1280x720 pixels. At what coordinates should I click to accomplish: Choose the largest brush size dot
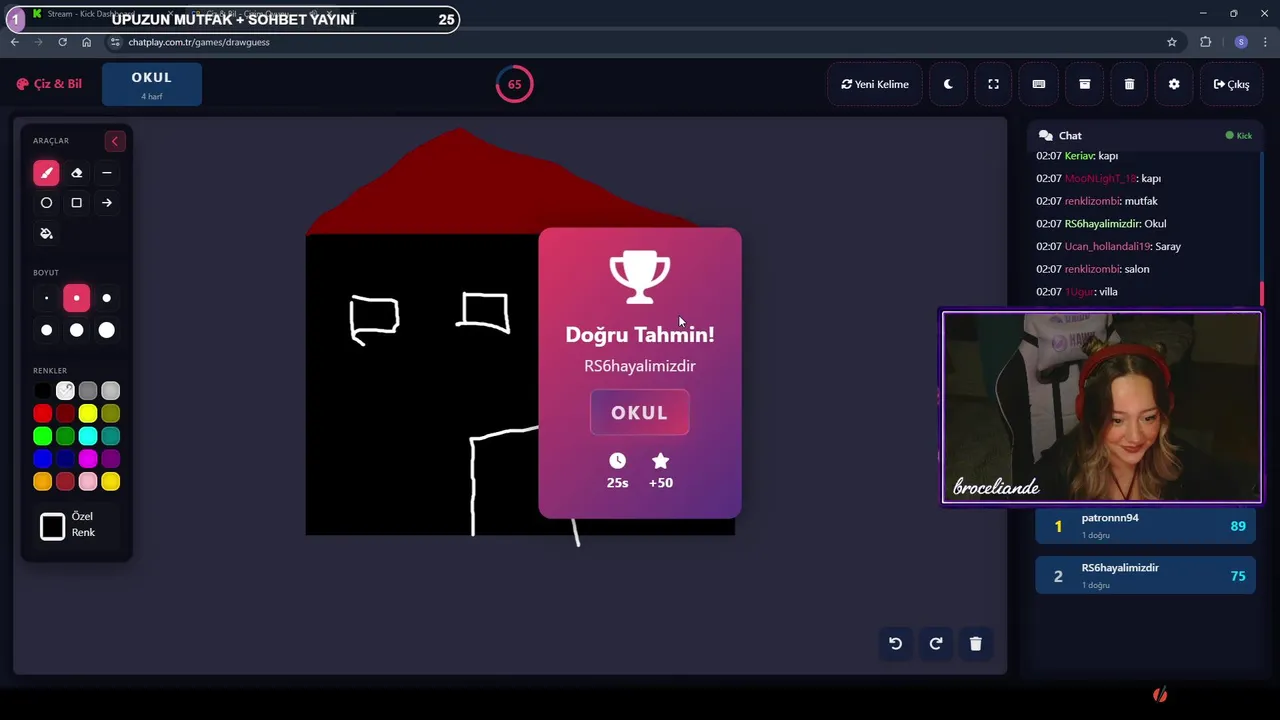pyautogui.click(x=107, y=330)
